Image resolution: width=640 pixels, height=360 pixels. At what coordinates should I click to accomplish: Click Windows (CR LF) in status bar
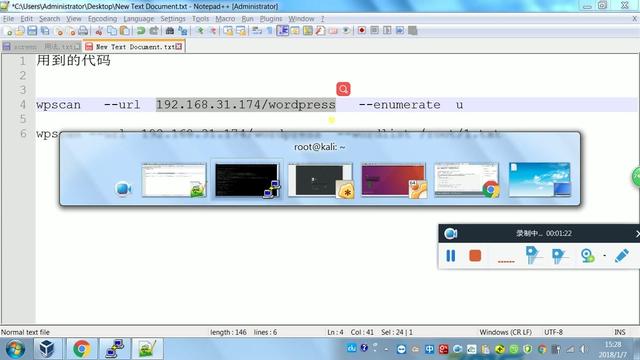[505, 332]
